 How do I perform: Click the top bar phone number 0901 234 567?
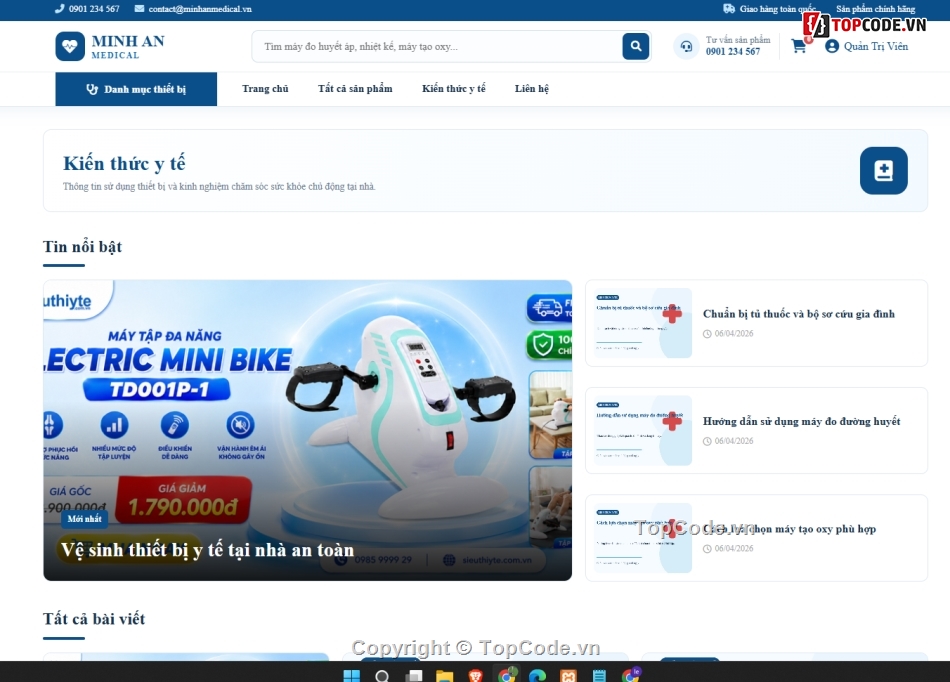point(94,8)
